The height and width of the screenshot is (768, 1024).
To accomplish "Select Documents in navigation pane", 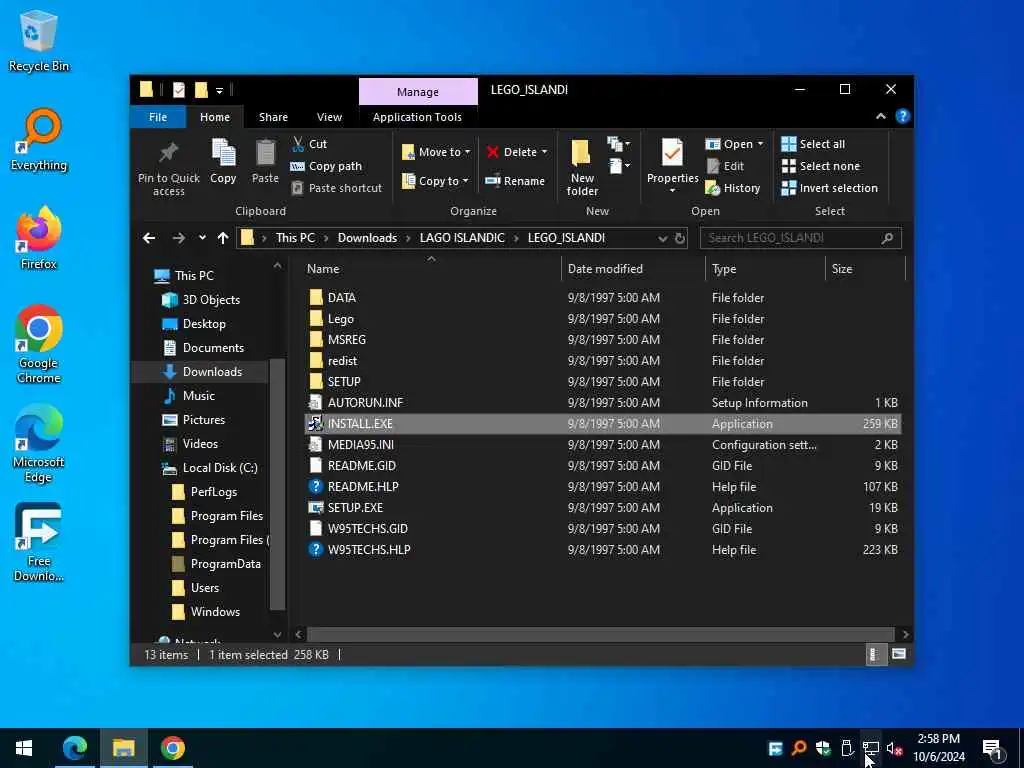I will tap(213, 347).
